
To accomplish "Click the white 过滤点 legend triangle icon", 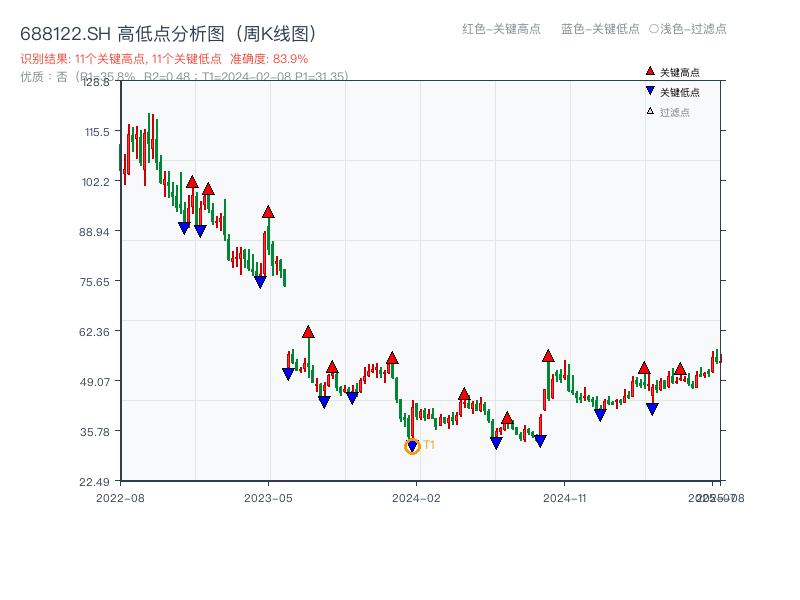I will pyautogui.click(x=650, y=111).
